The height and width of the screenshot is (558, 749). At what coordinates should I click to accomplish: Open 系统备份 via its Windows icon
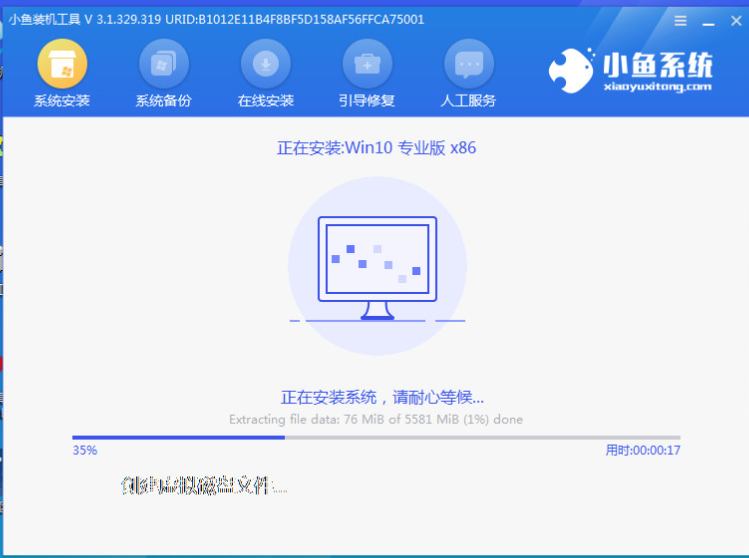click(x=163, y=65)
